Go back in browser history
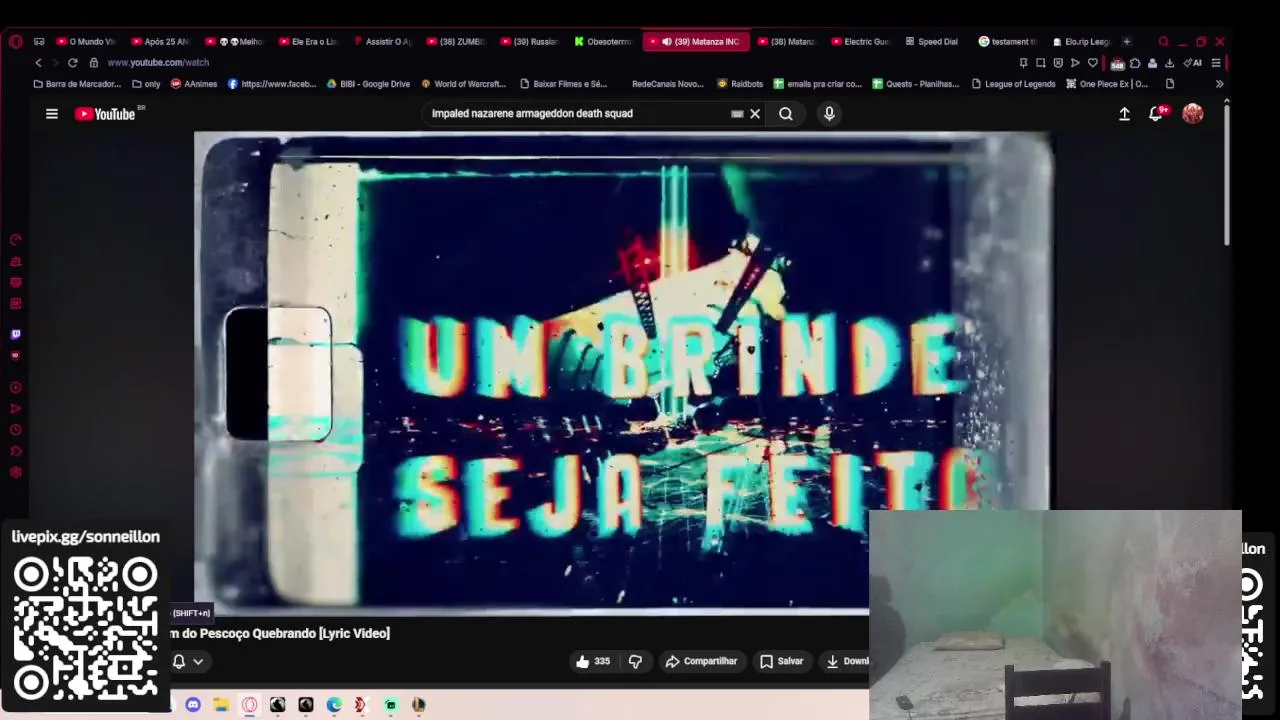The height and width of the screenshot is (720, 1280). [38, 62]
